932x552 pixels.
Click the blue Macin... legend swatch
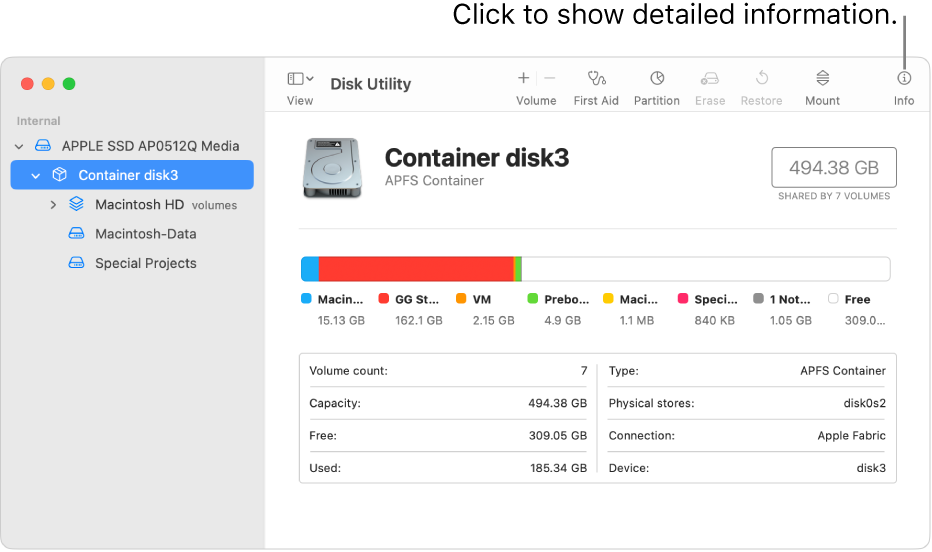(306, 298)
